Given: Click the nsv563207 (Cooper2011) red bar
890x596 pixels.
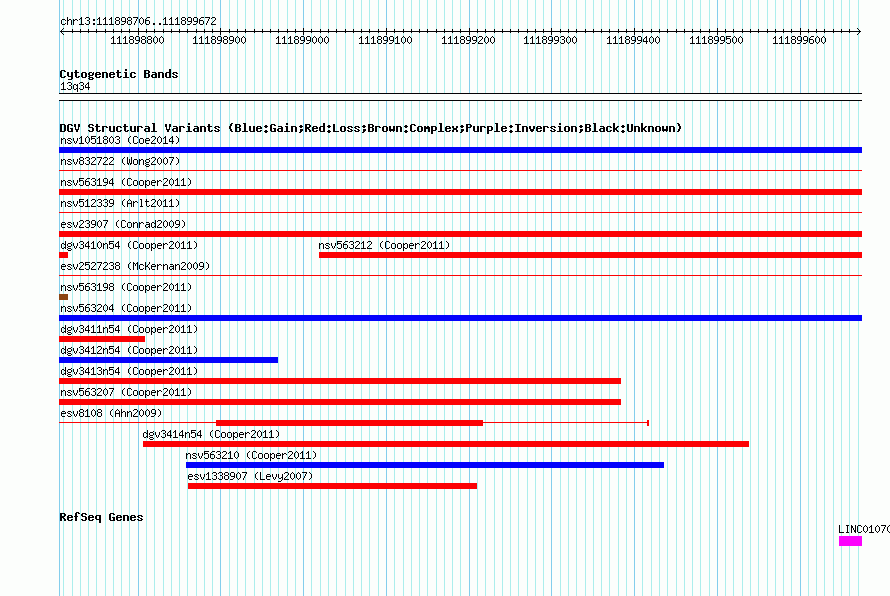Looking at the screenshot, I should [x=340, y=402].
